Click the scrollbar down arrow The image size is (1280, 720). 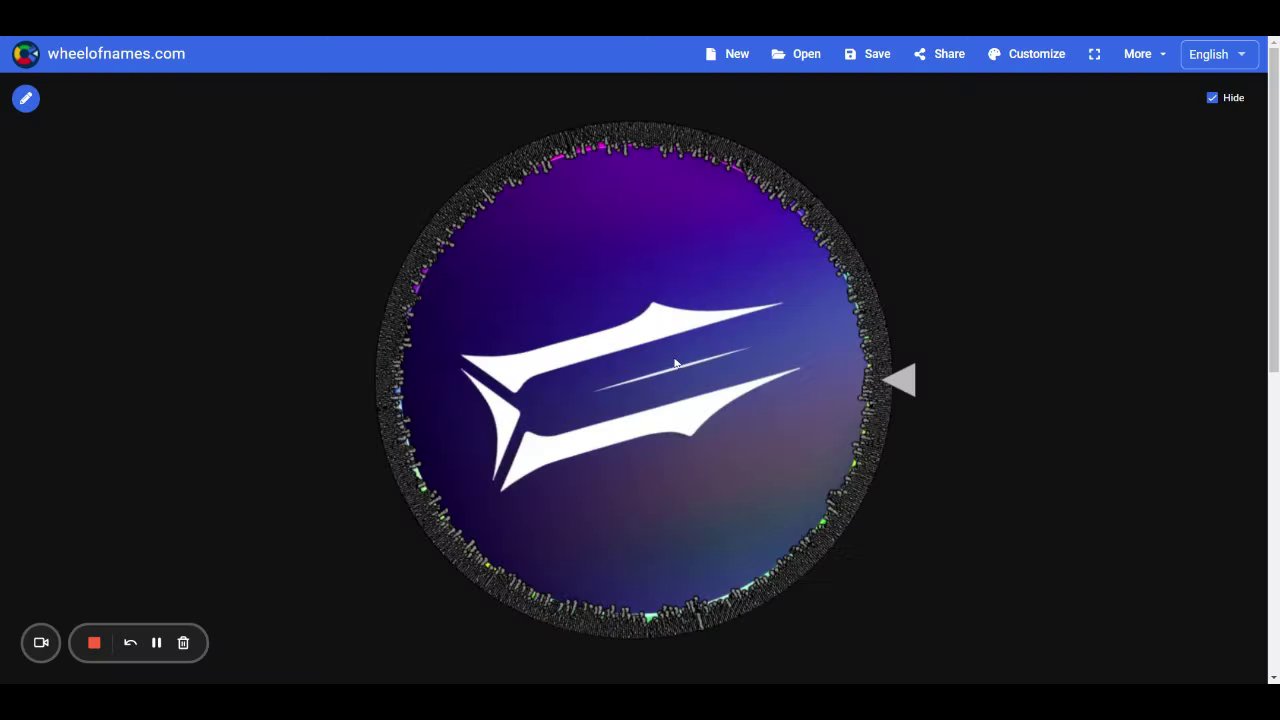pyautogui.click(x=1273, y=678)
